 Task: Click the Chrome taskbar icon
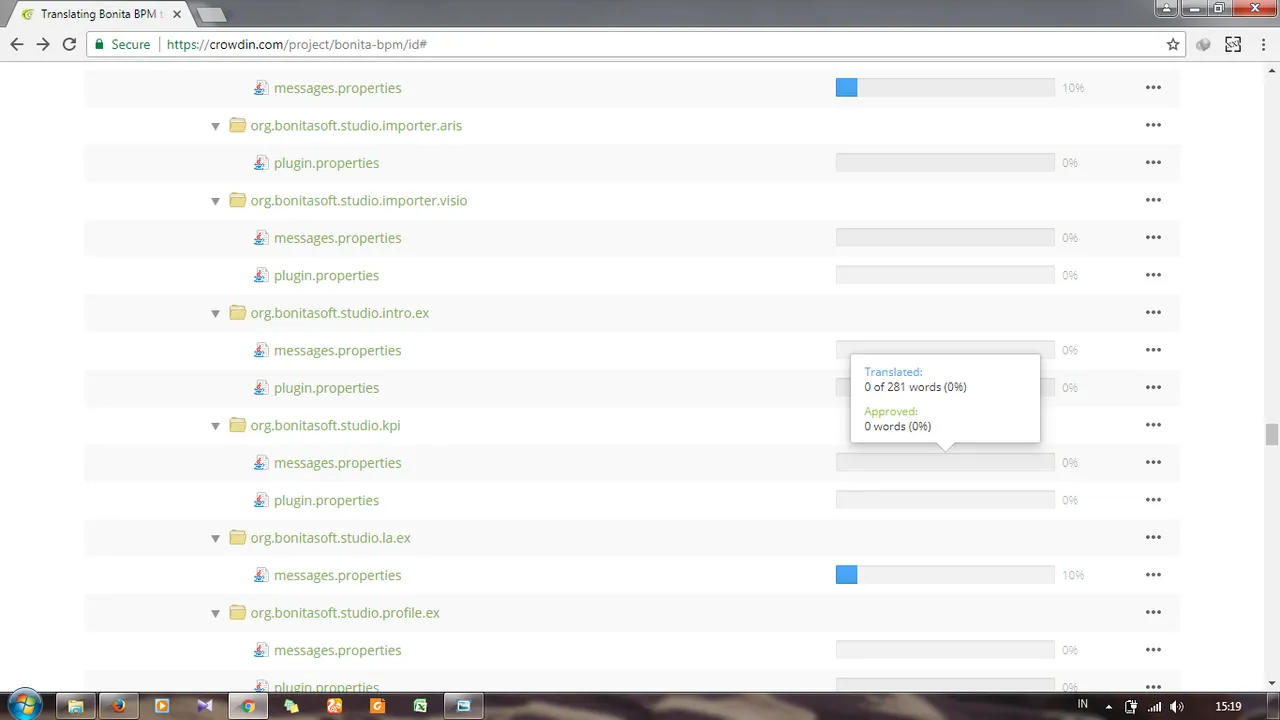248,706
